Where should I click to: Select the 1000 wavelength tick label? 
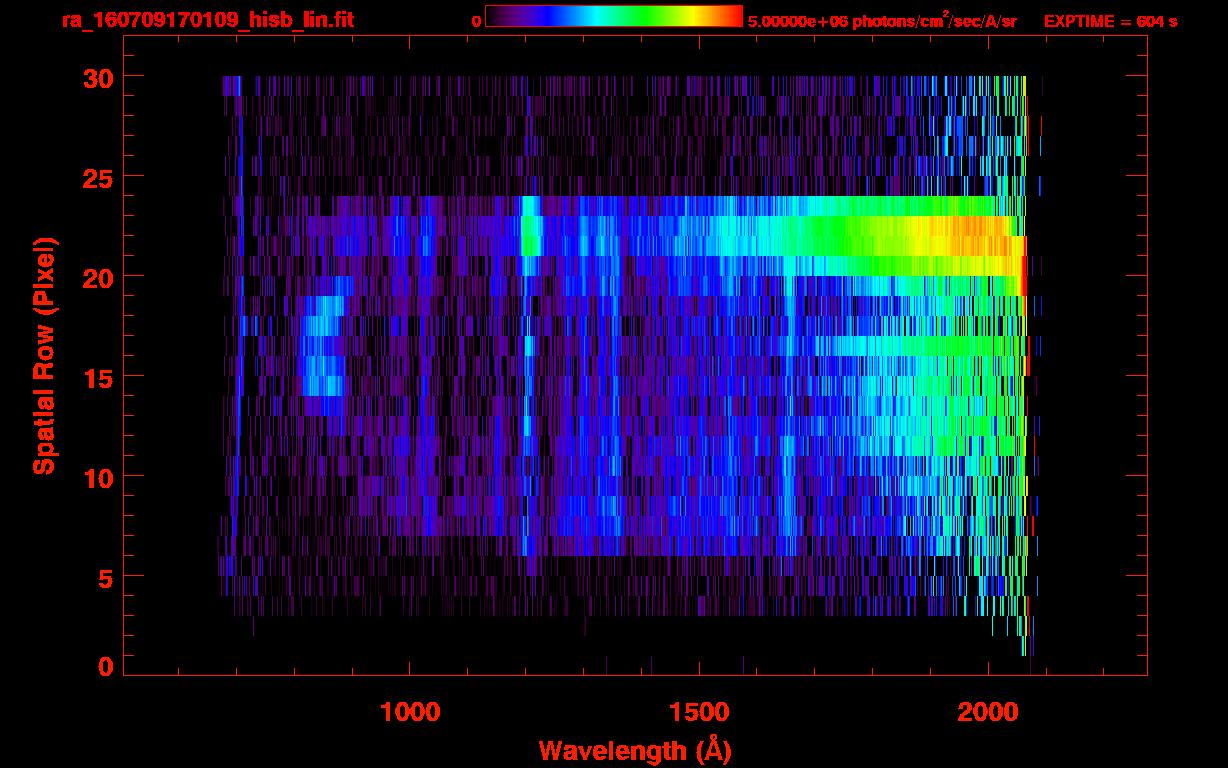click(410, 712)
